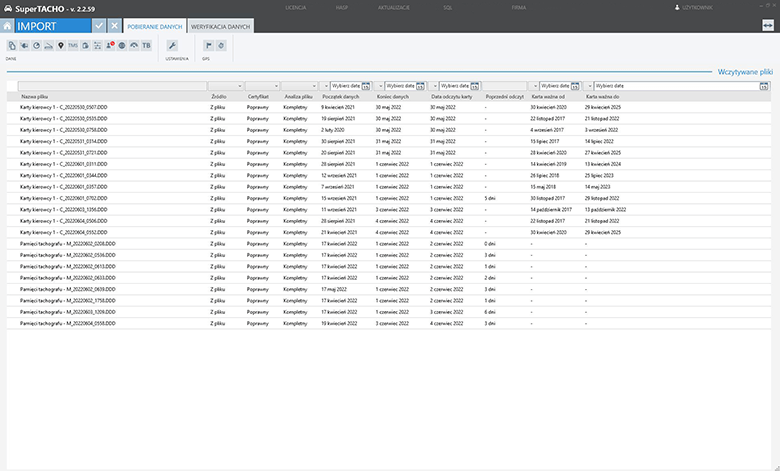Viewport: 780px width, 471px height.
Task: Click the flag icon in GPS group
Action: pos(208,46)
